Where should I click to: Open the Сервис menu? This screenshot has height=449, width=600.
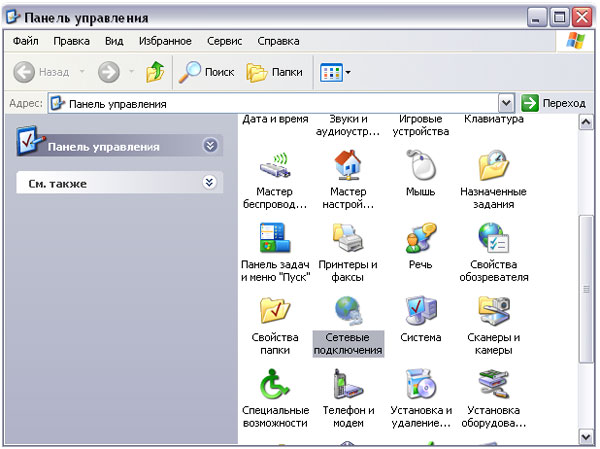pyautogui.click(x=225, y=41)
